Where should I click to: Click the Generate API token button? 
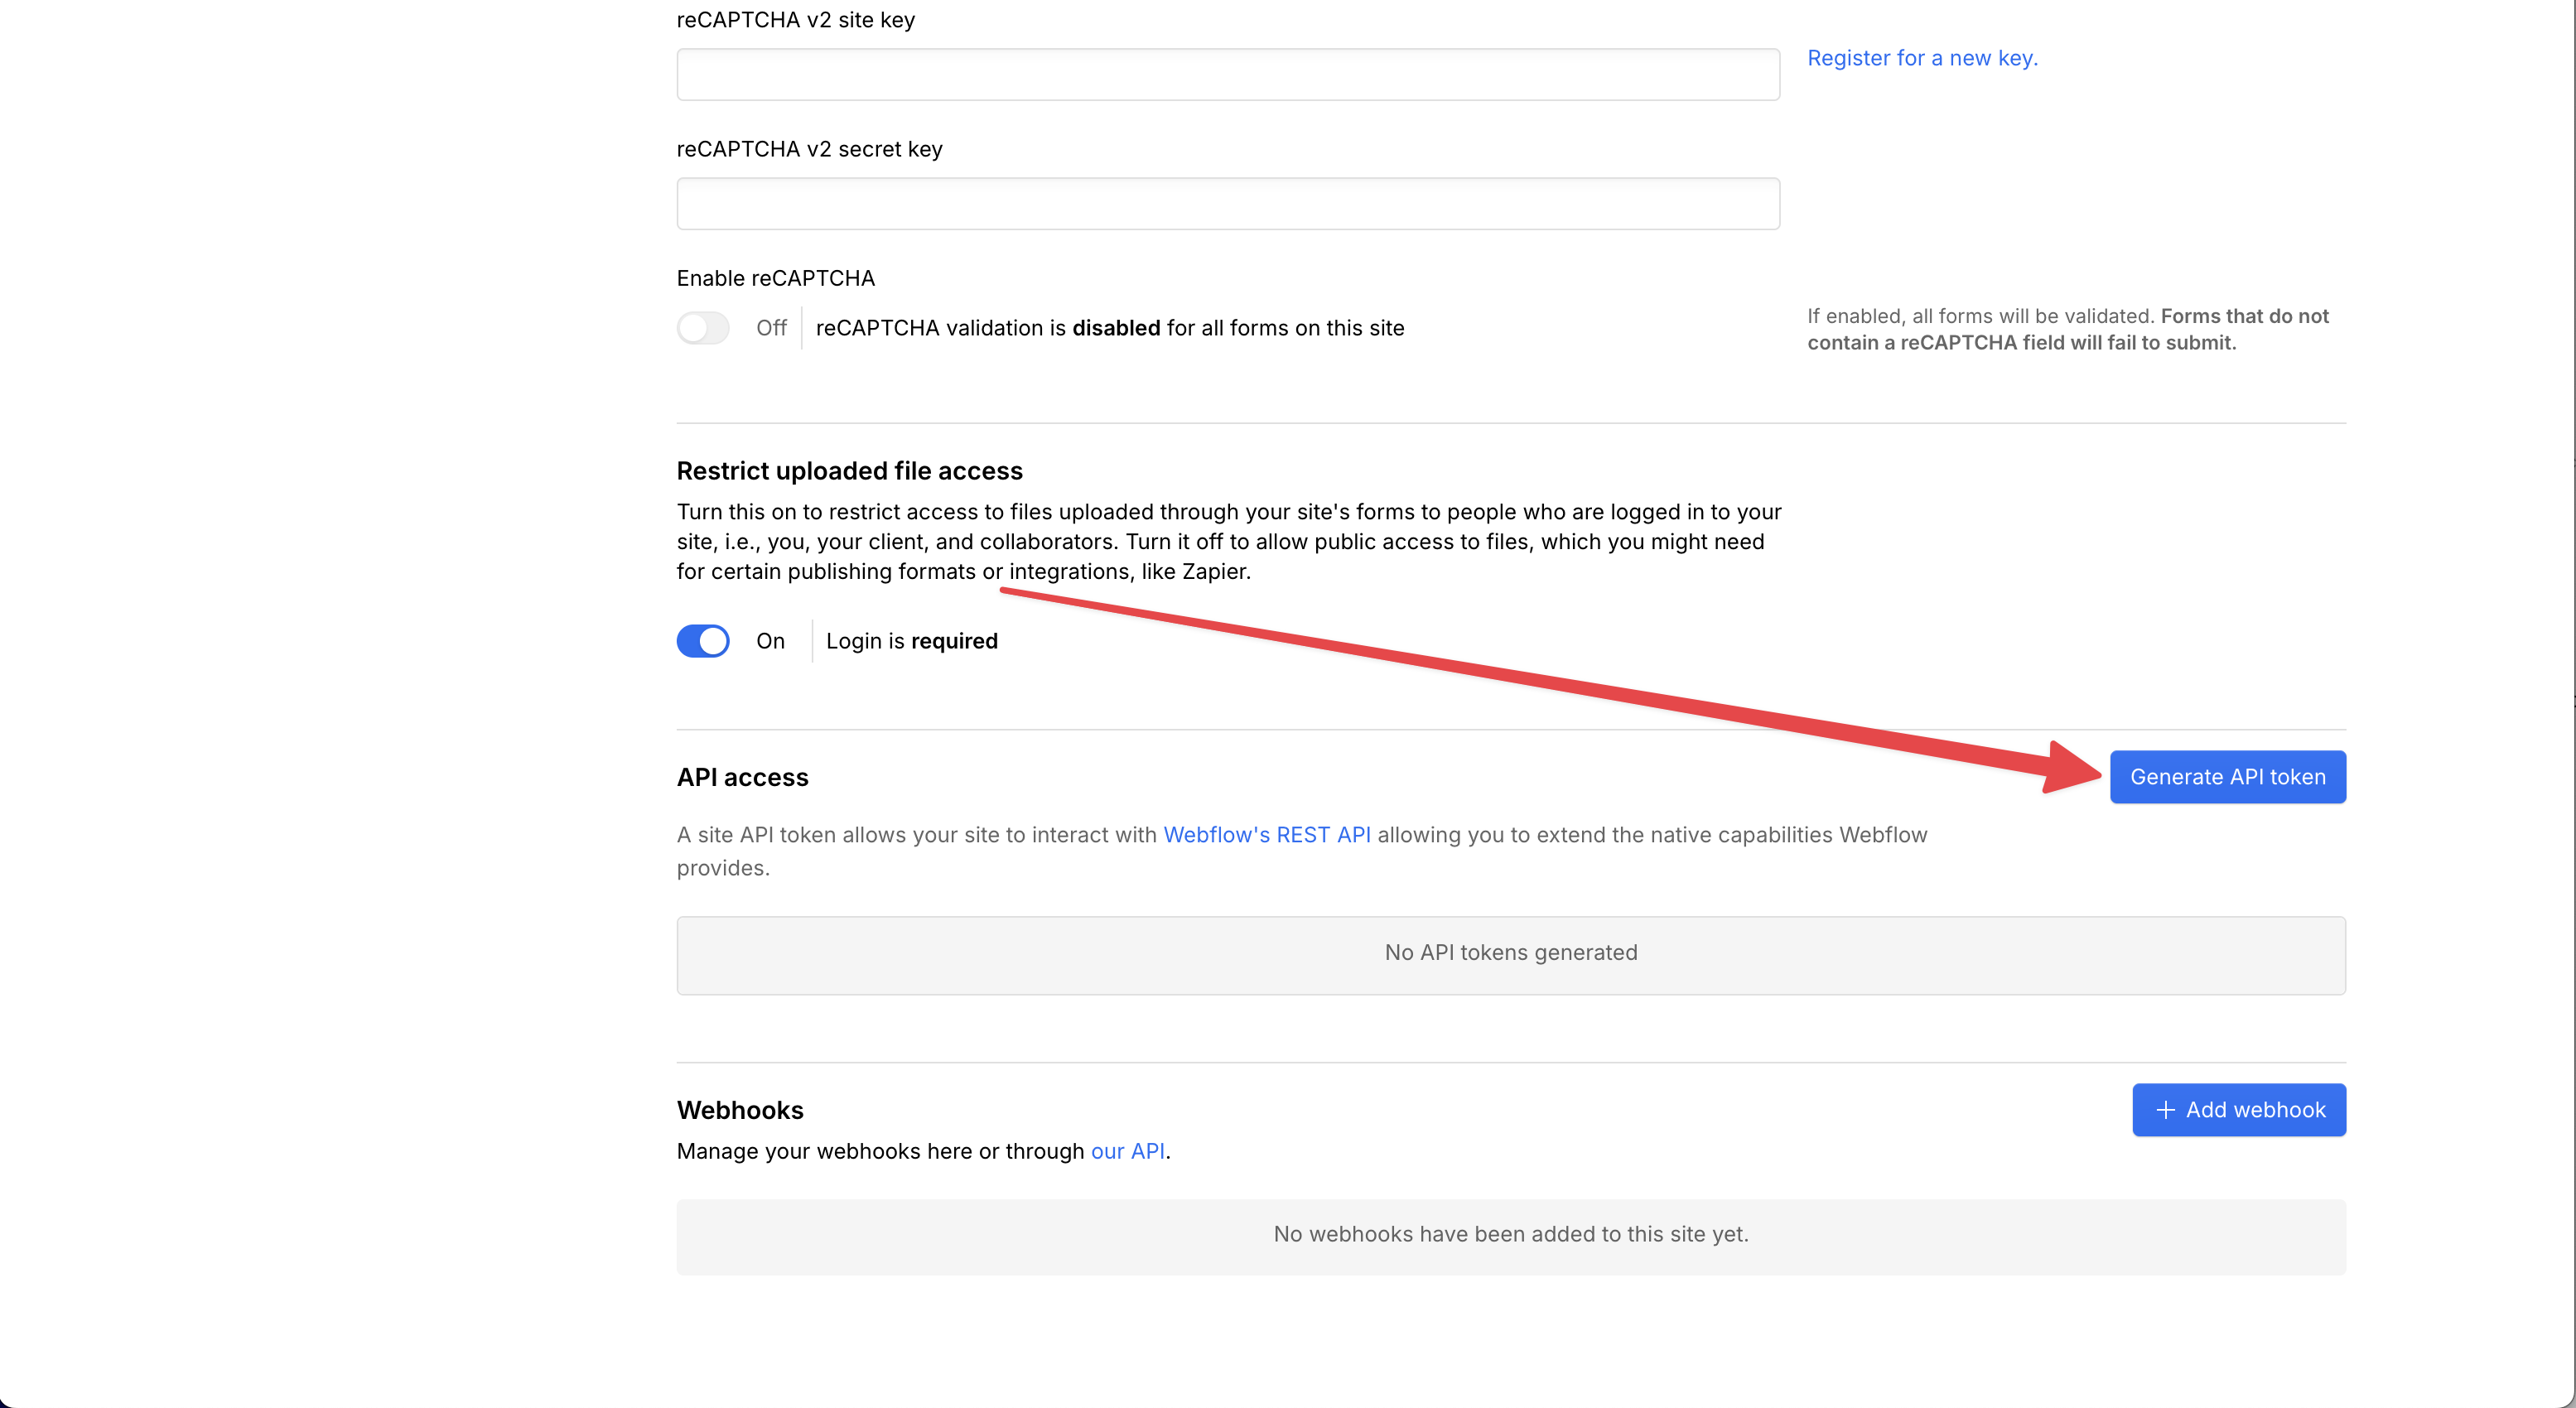(2228, 777)
